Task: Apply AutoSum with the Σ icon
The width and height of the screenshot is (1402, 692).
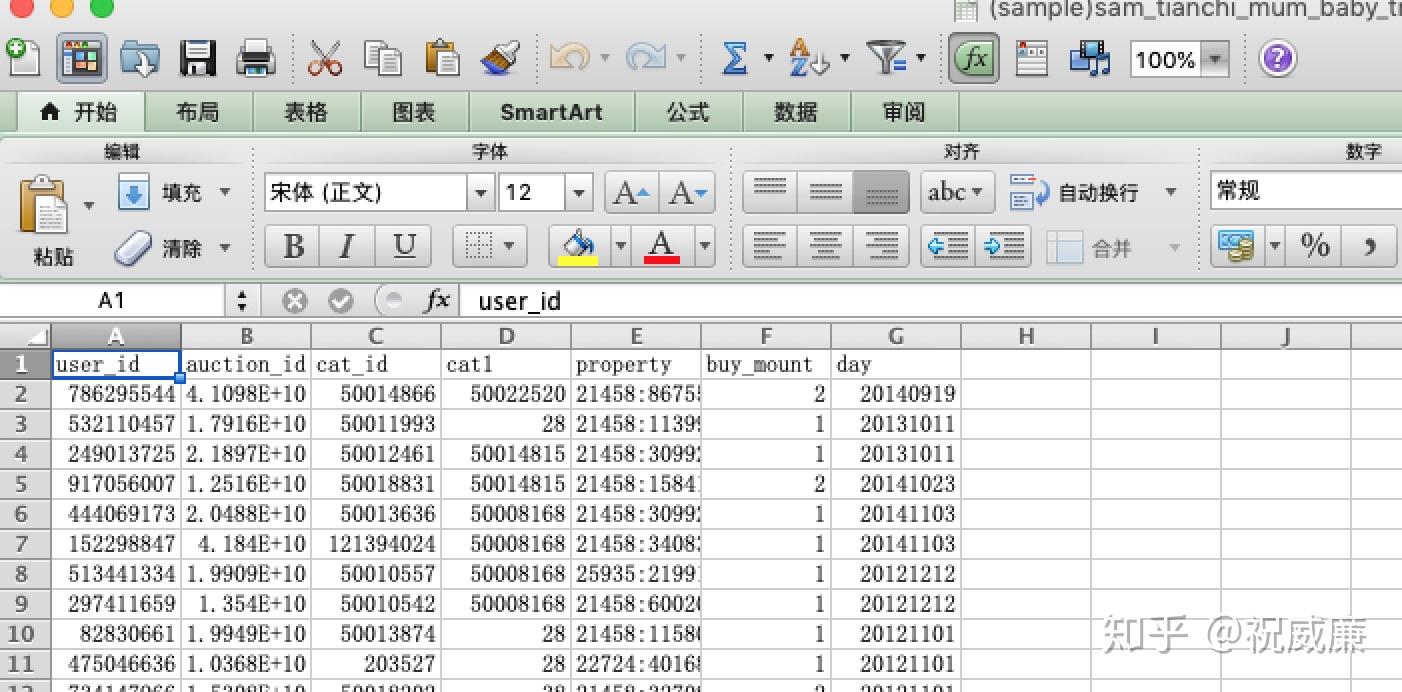Action: point(737,58)
